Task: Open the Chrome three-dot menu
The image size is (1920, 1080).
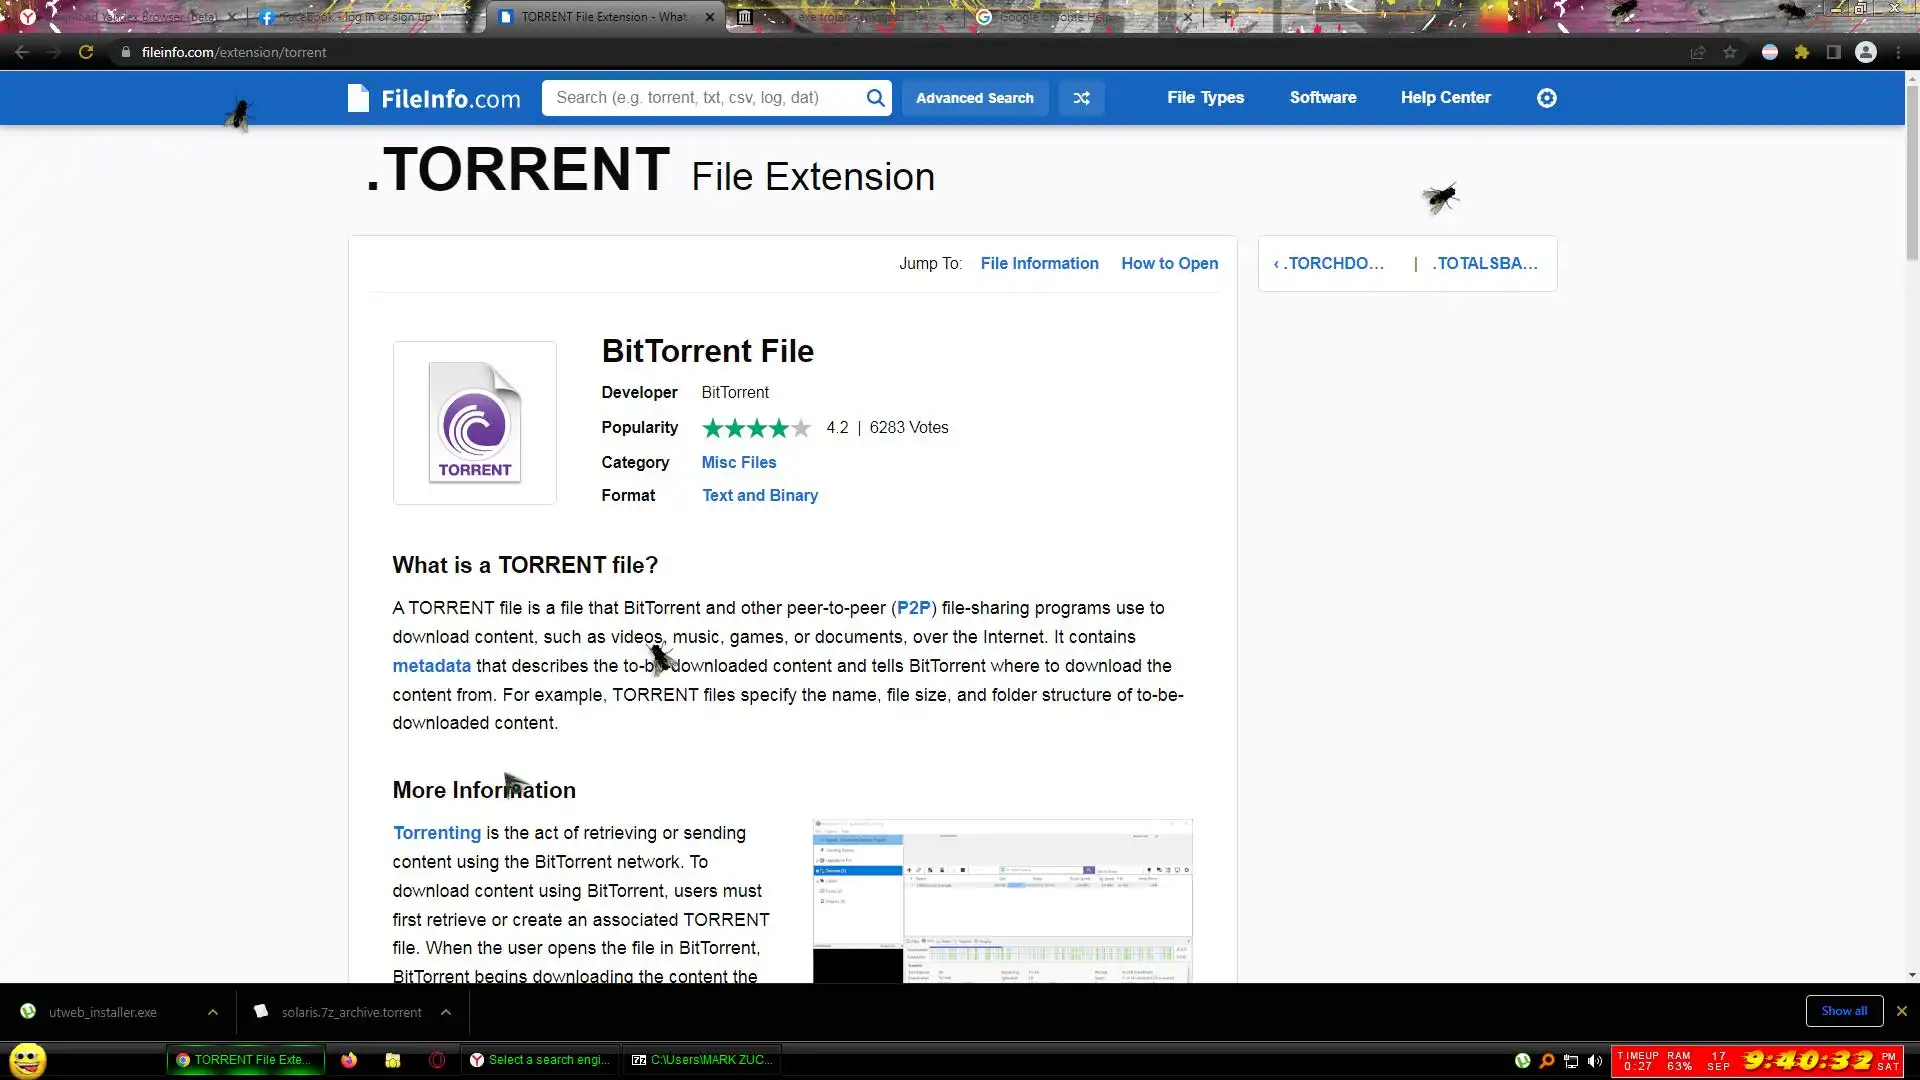Action: pyautogui.click(x=1898, y=53)
